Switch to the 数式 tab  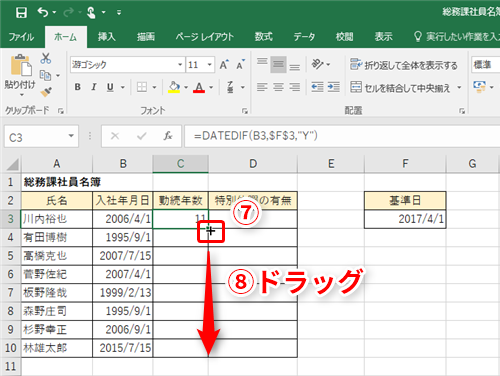tap(263, 37)
